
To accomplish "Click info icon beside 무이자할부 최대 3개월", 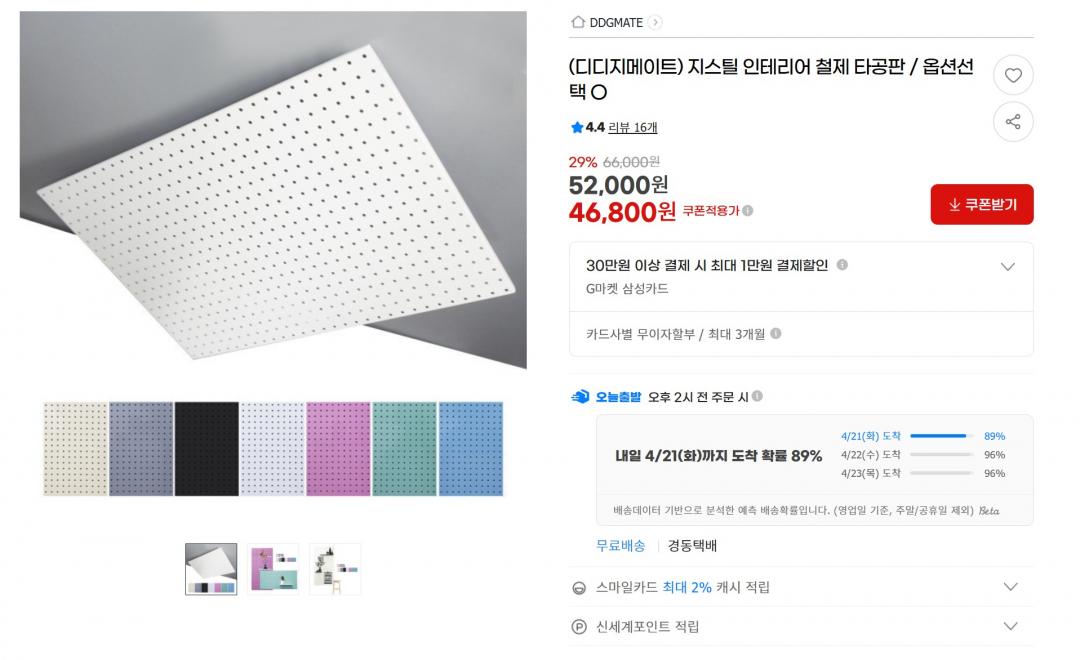I will point(776,334).
